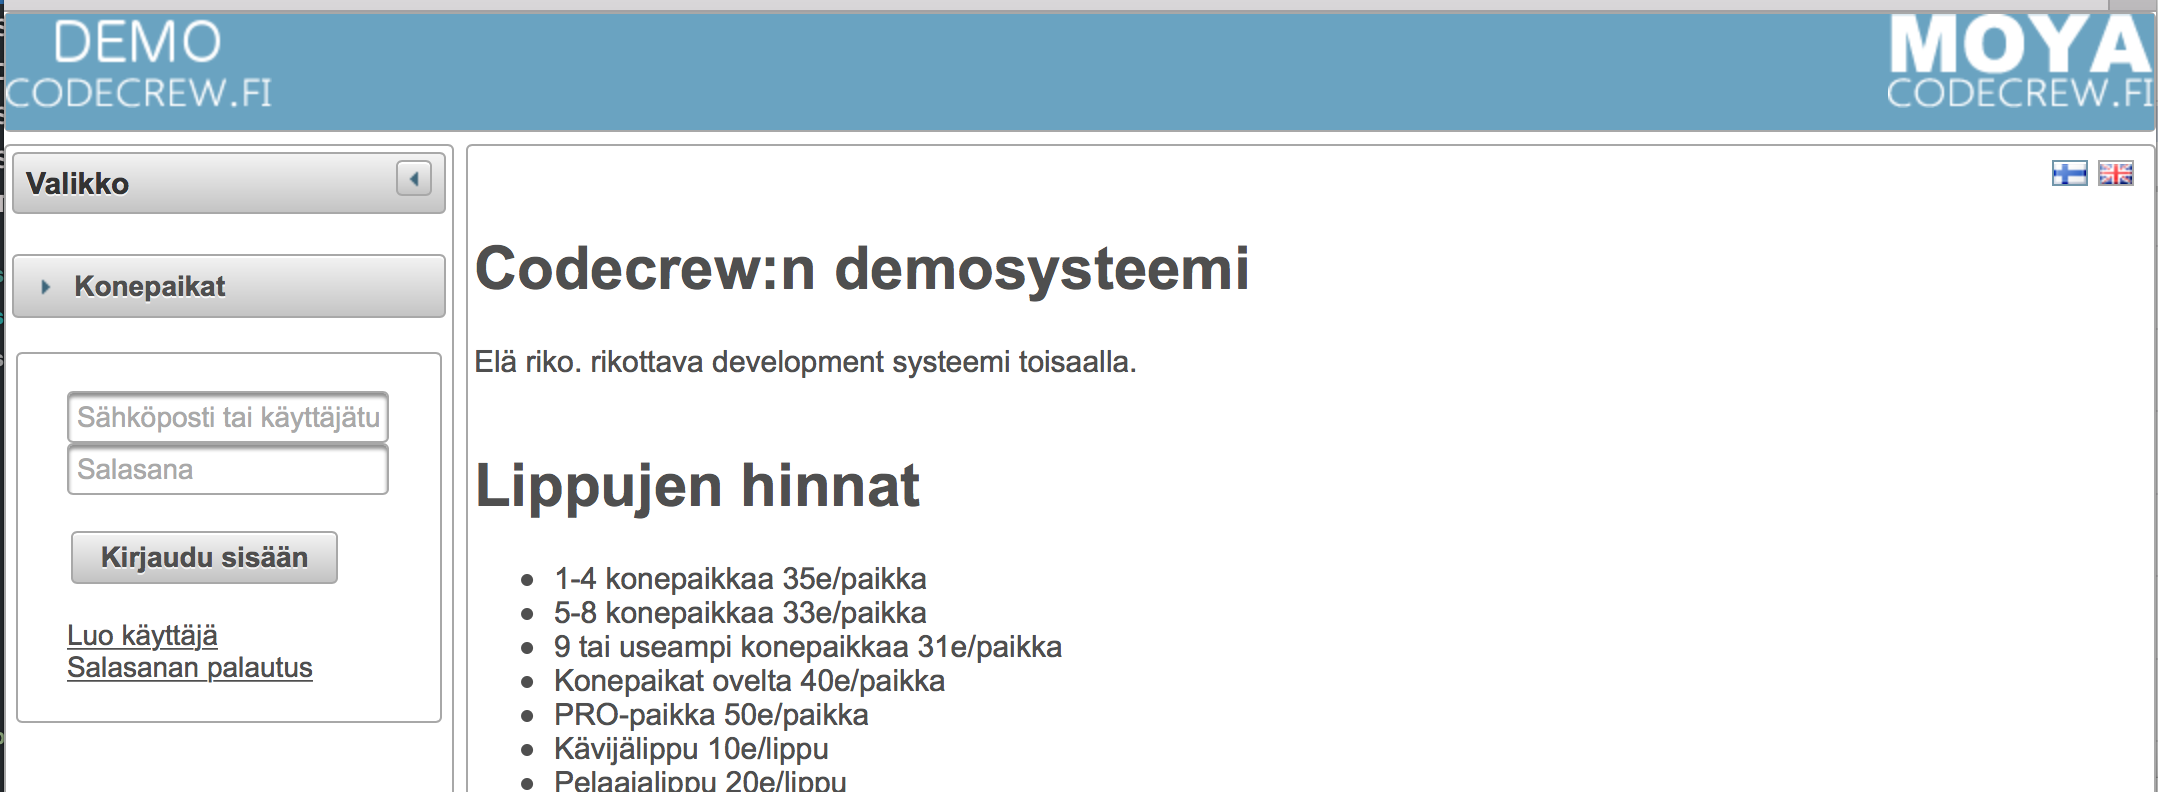
Task: Click the Konepaikat ovelta 40e/paikka list item
Action: [749, 681]
